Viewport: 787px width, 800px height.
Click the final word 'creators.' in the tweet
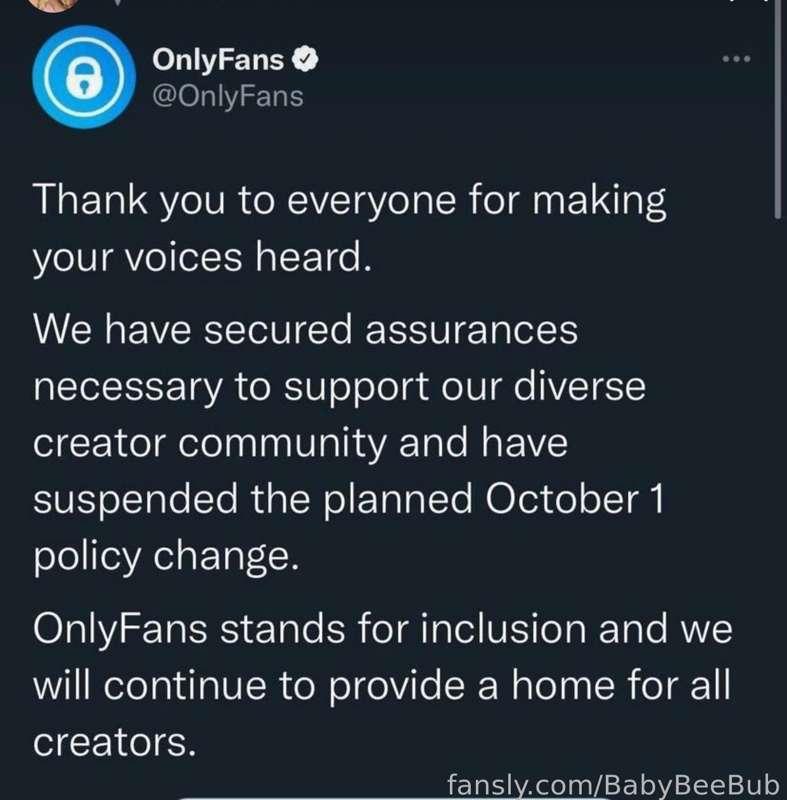point(114,742)
